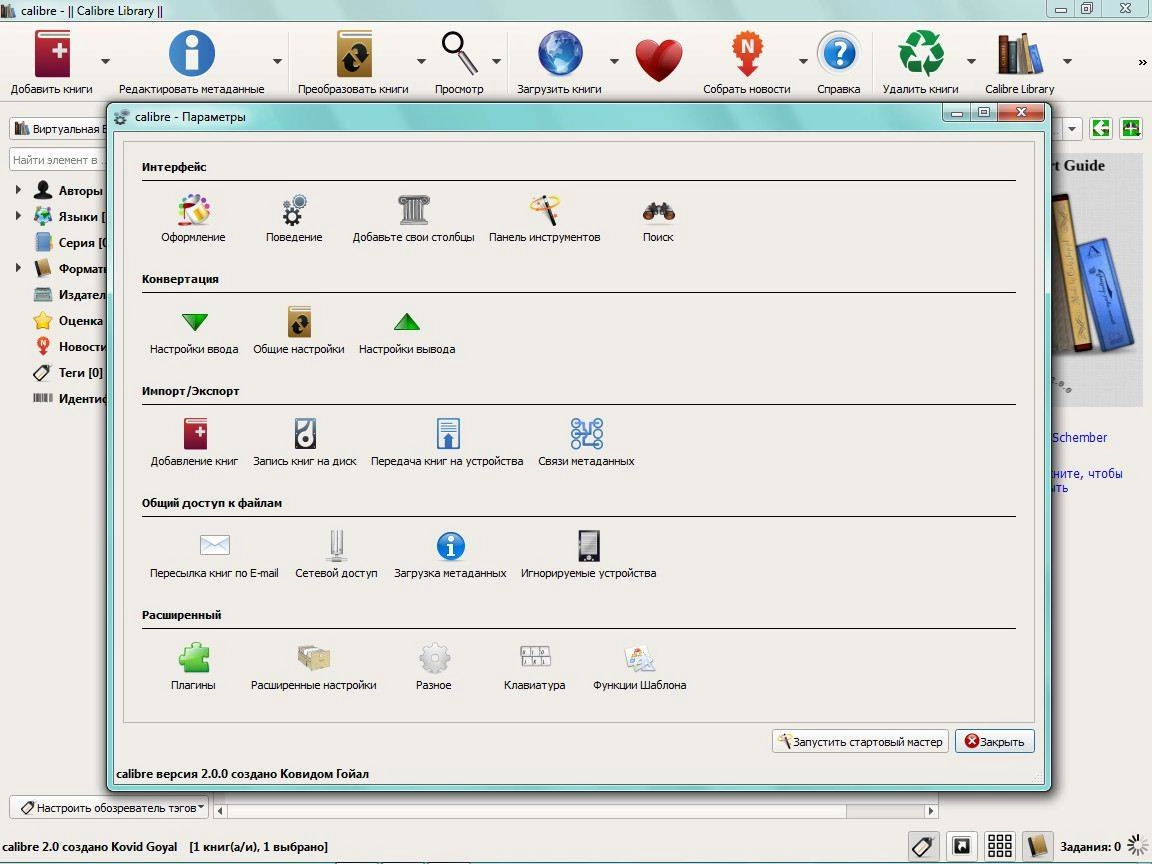Open Загрузка метаданных settings

coord(450,555)
